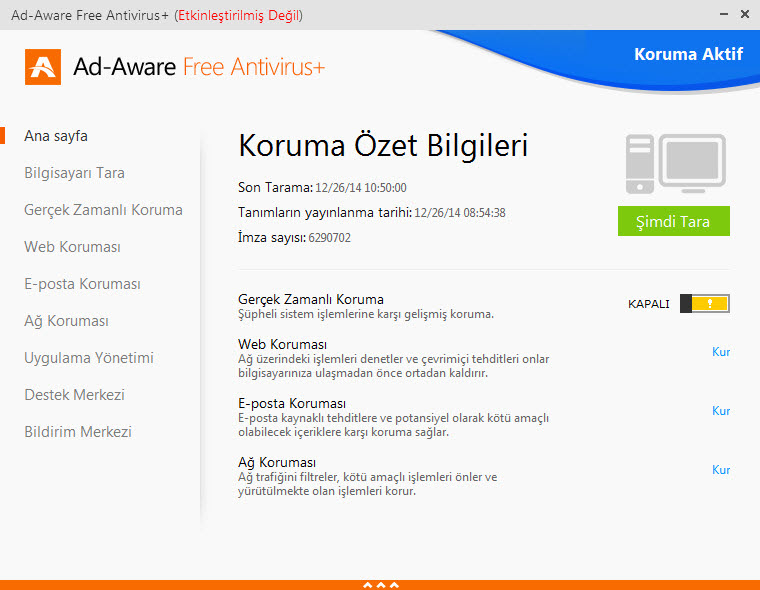
Task: Click the Koruma Özet Bilgileri heading
Action: [383, 145]
